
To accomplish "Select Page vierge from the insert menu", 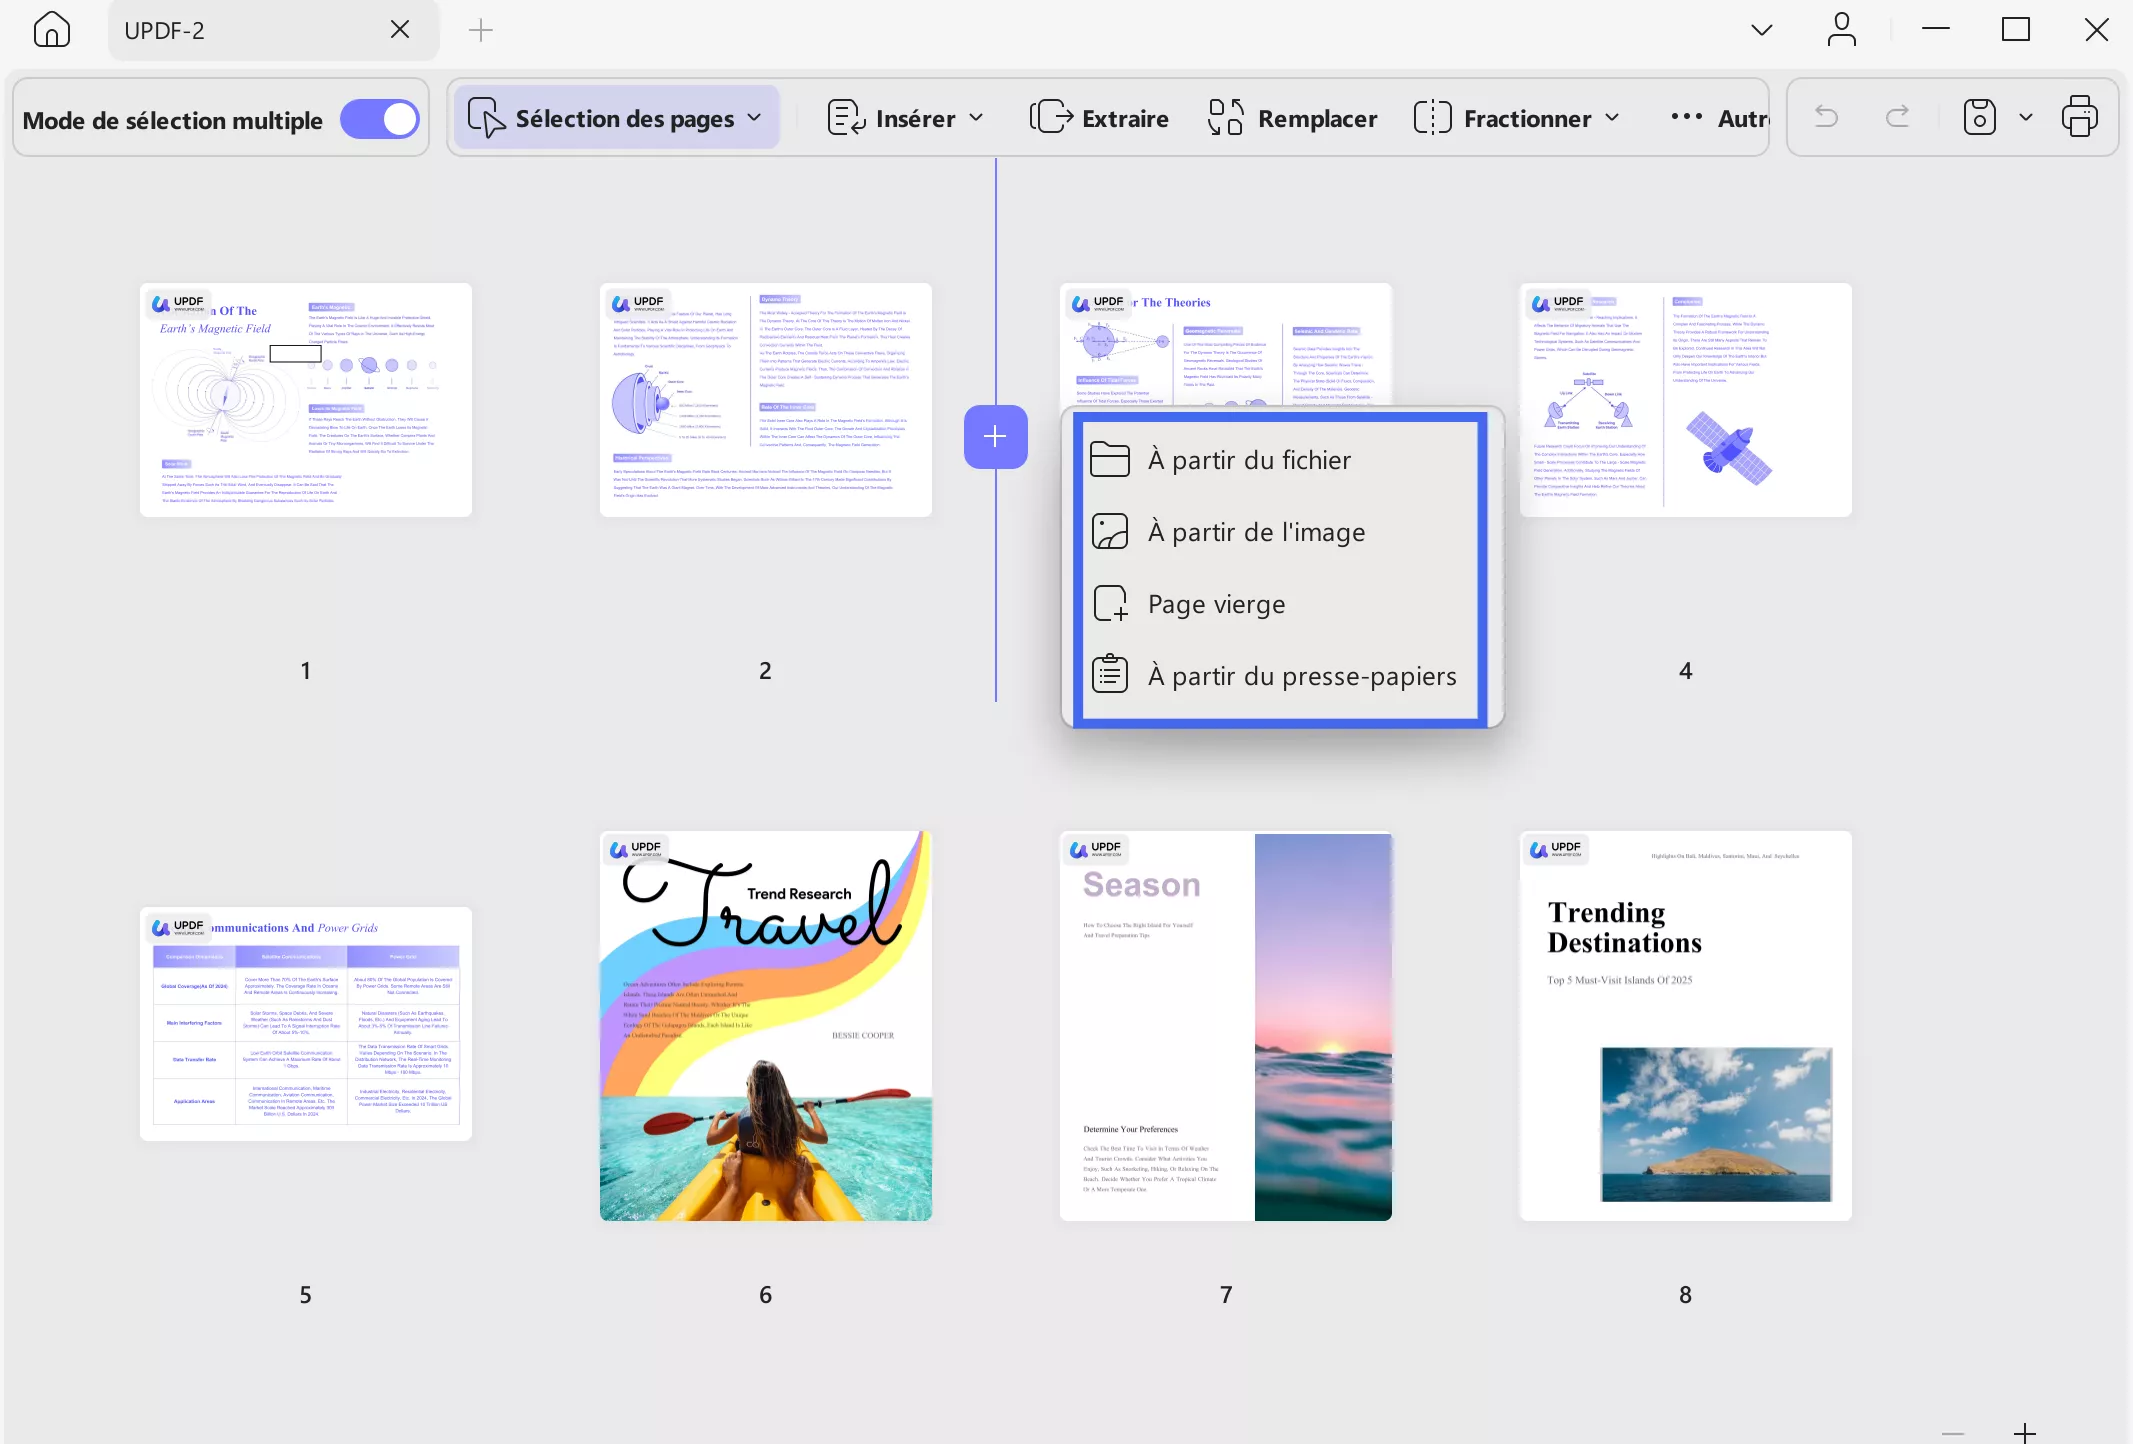I will pos(1216,603).
